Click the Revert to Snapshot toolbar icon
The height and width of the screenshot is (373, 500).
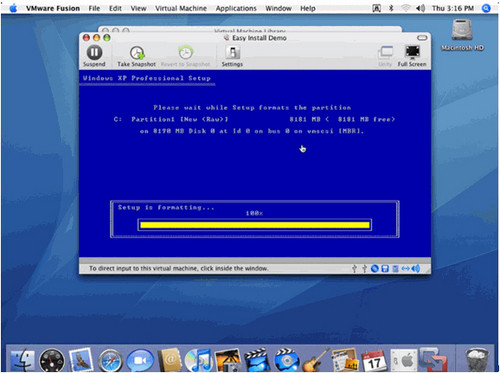pyautogui.click(x=185, y=56)
